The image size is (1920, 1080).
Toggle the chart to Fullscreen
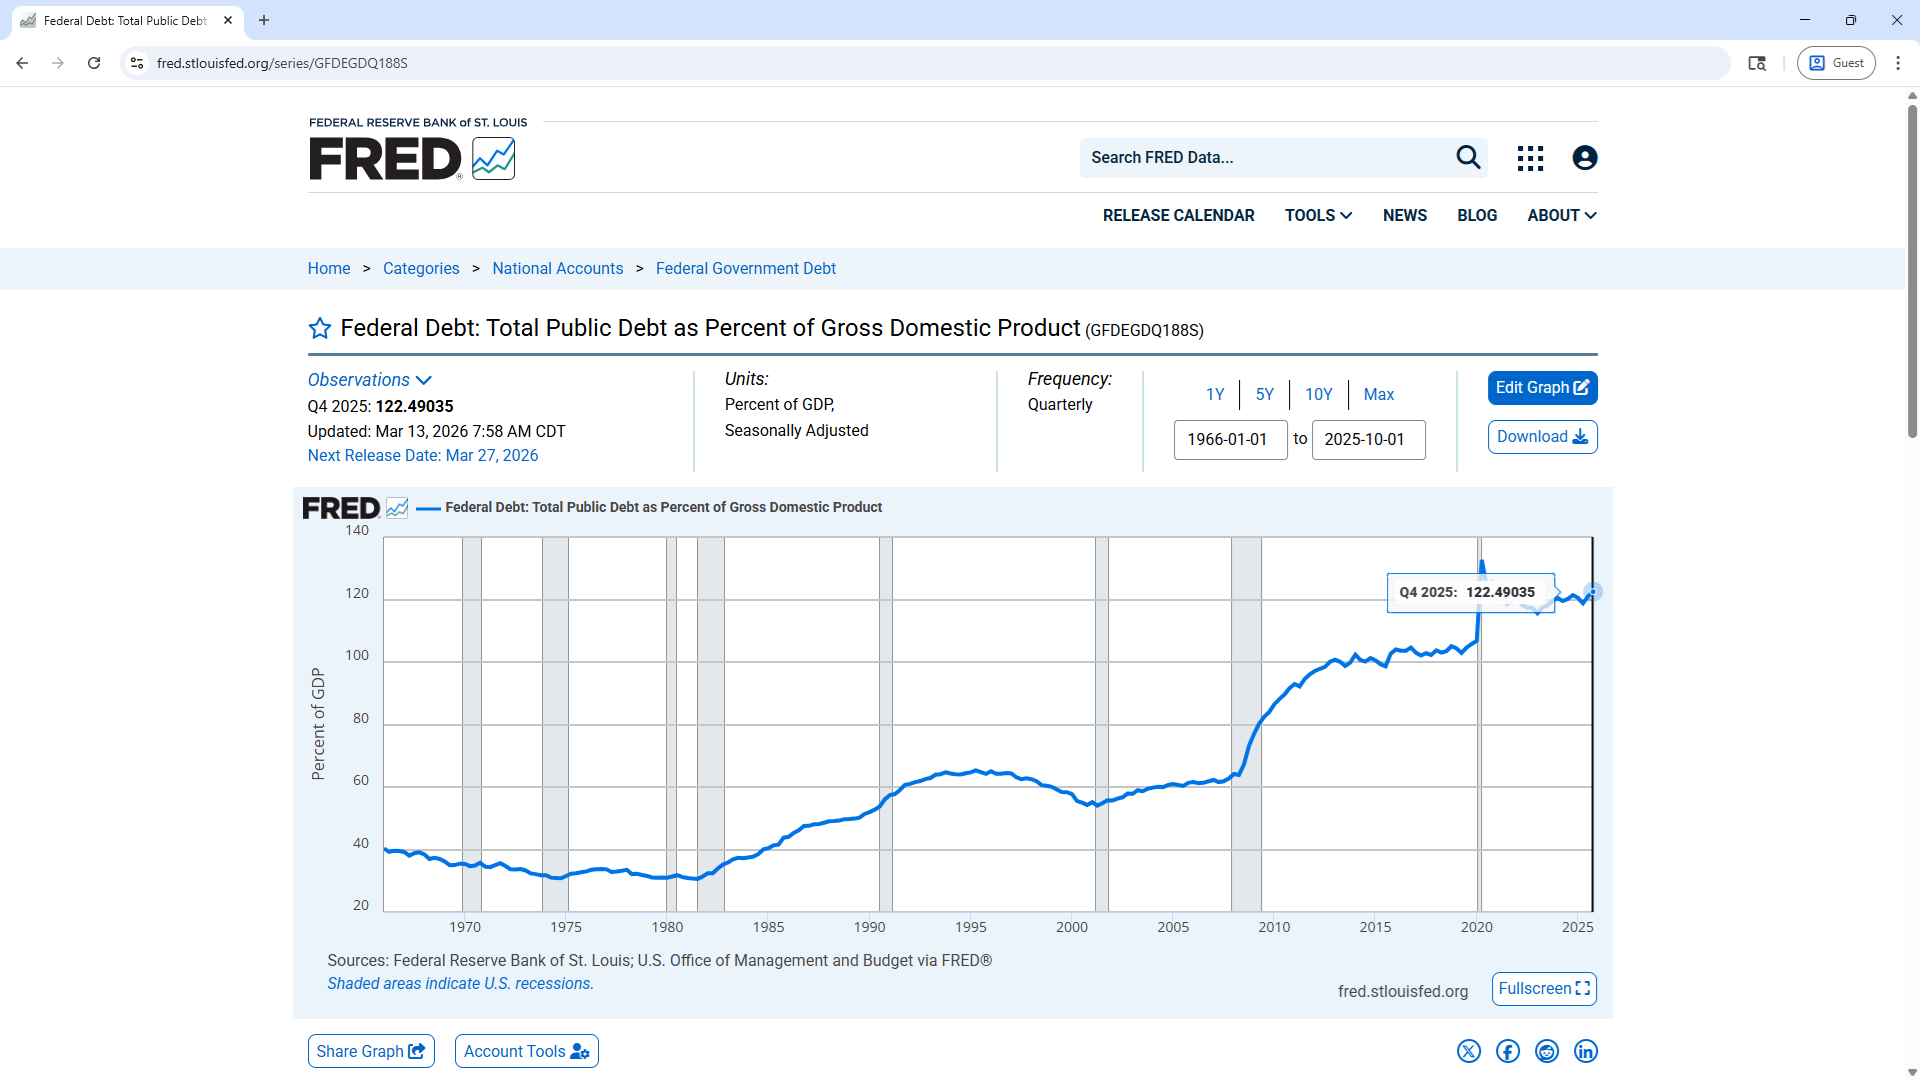[x=1543, y=989]
